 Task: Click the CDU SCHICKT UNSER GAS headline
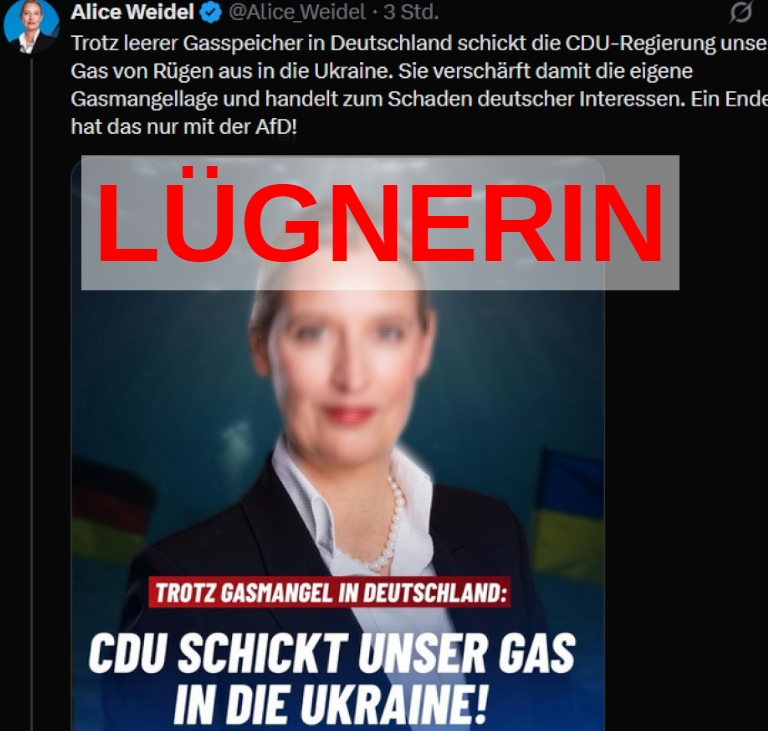pyautogui.click(x=332, y=653)
